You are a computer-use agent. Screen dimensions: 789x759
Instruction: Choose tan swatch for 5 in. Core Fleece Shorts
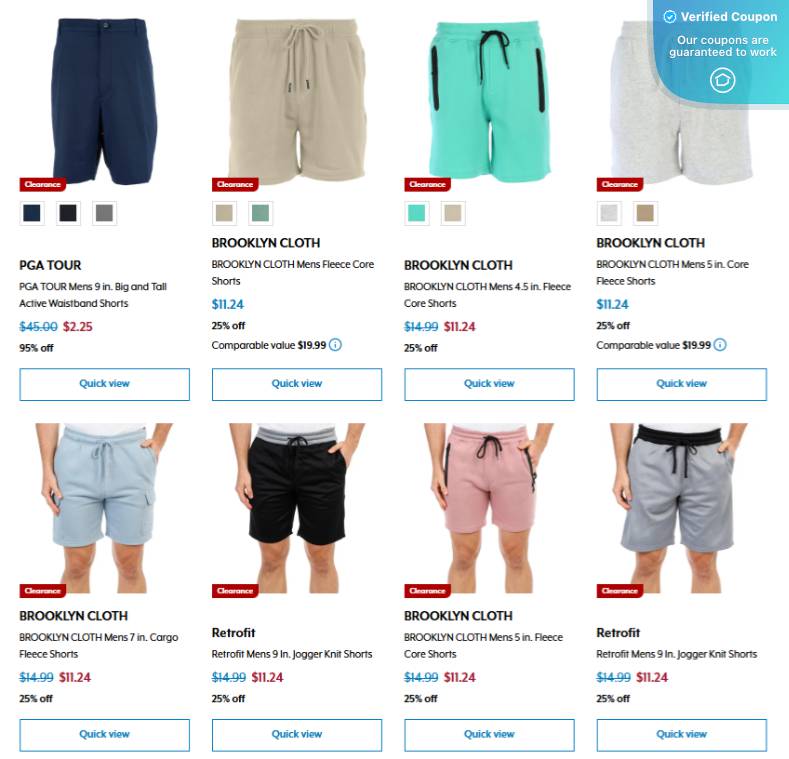coord(645,213)
